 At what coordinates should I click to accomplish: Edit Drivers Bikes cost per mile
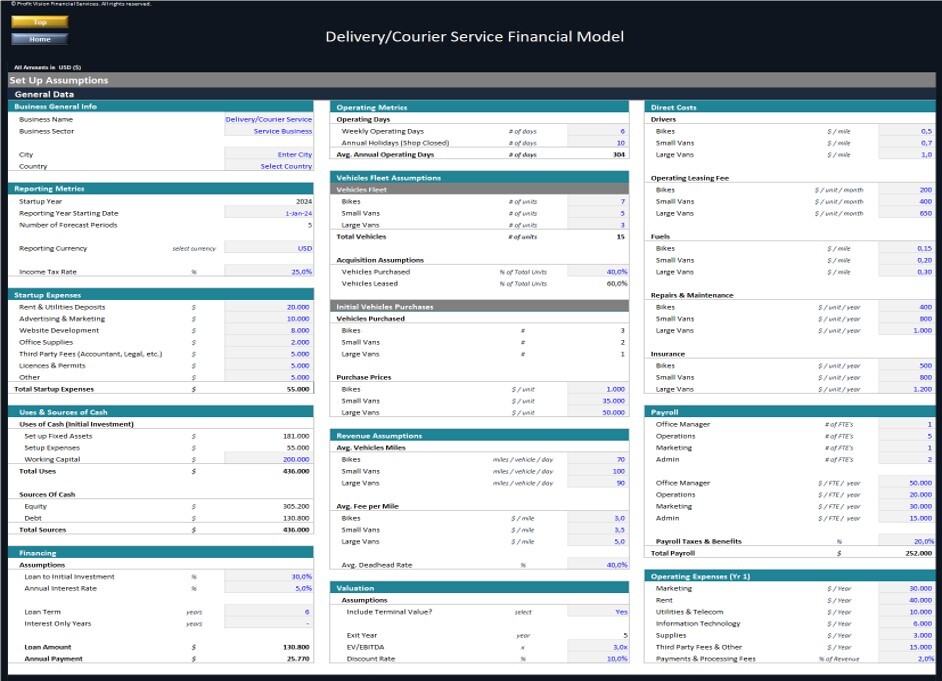[x=906, y=131]
